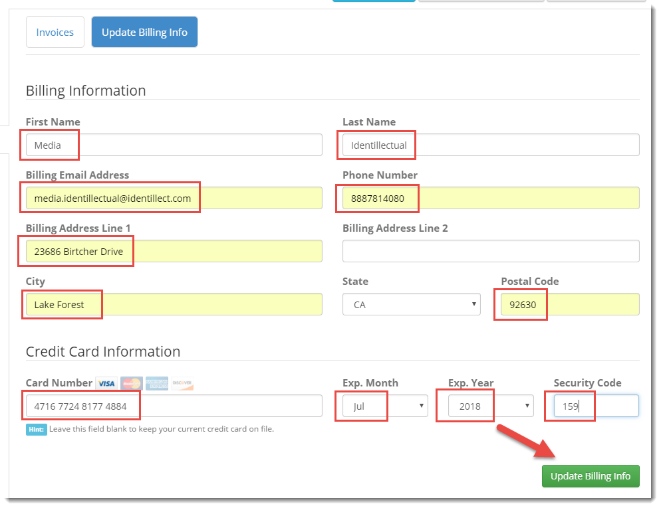Select the blue Update Billing Info tab
661x508 pixels.
pos(145,32)
